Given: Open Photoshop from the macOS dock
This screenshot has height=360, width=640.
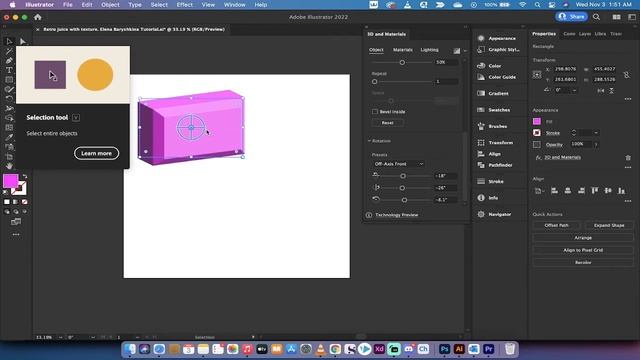Looking at the screenshot, I should point(444,349).
